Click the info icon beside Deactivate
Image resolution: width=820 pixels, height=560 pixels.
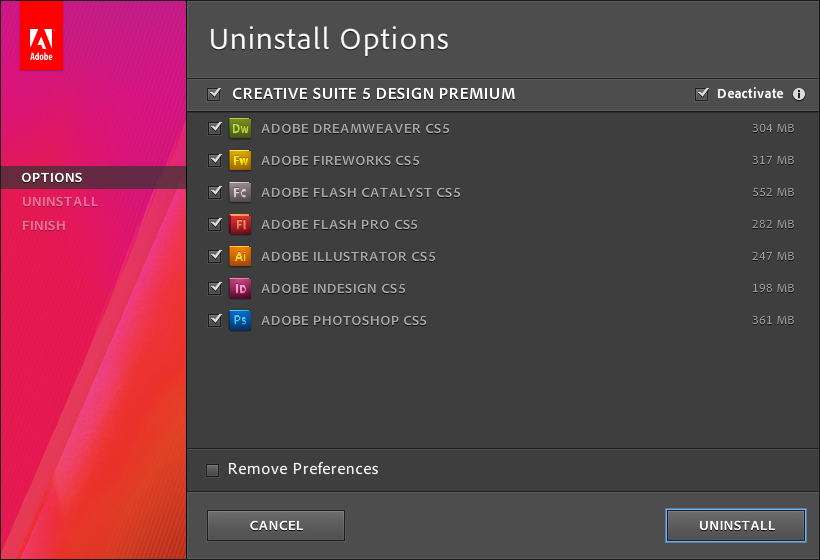click(x=799, y=94)
